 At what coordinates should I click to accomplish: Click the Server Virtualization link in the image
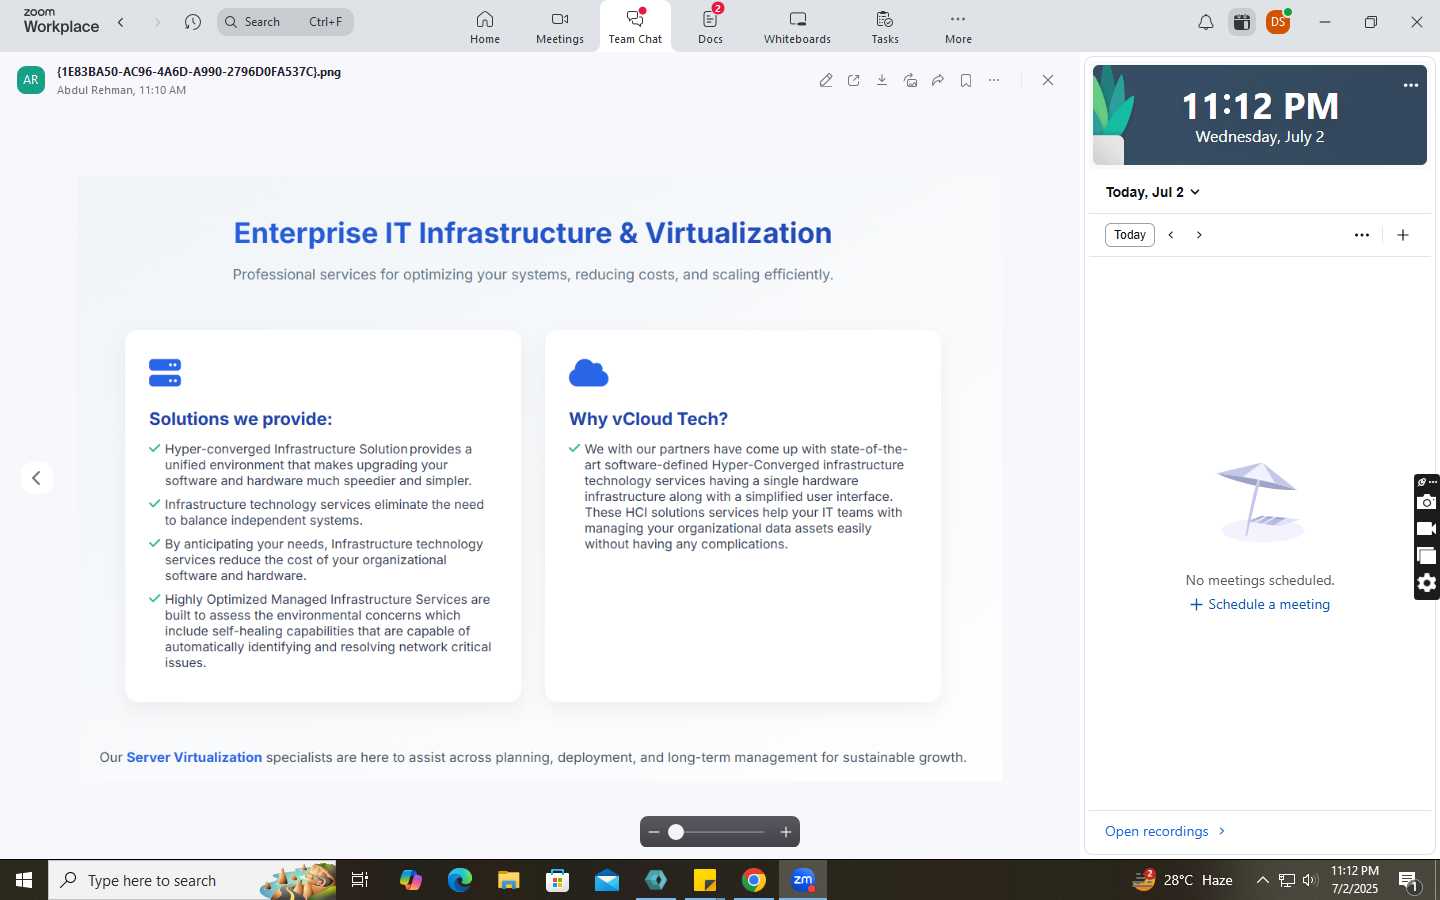(x=194, y=757)
